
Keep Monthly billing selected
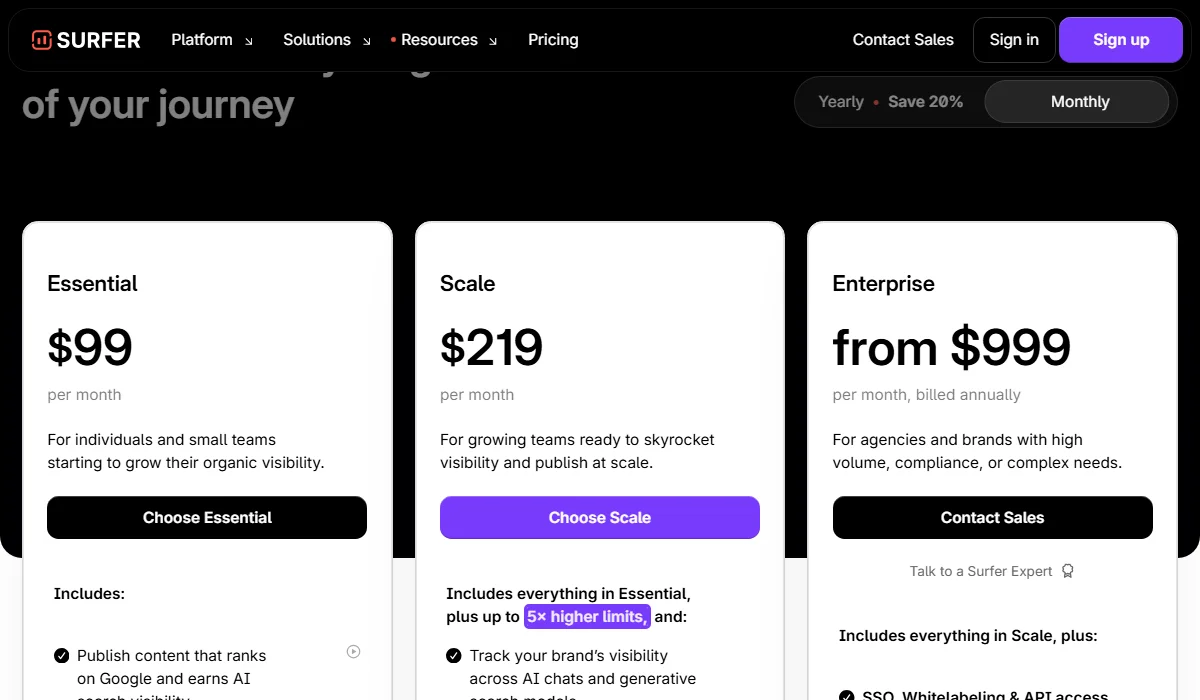point(1079,101)
